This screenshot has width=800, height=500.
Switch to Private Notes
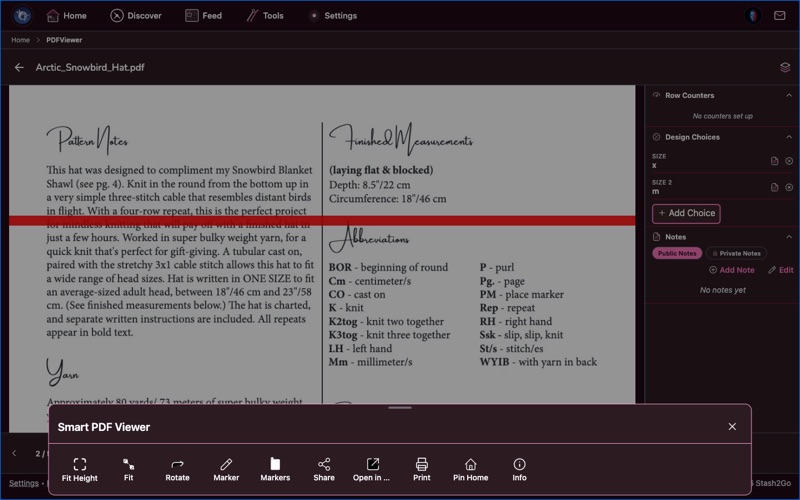click(736, 254)
